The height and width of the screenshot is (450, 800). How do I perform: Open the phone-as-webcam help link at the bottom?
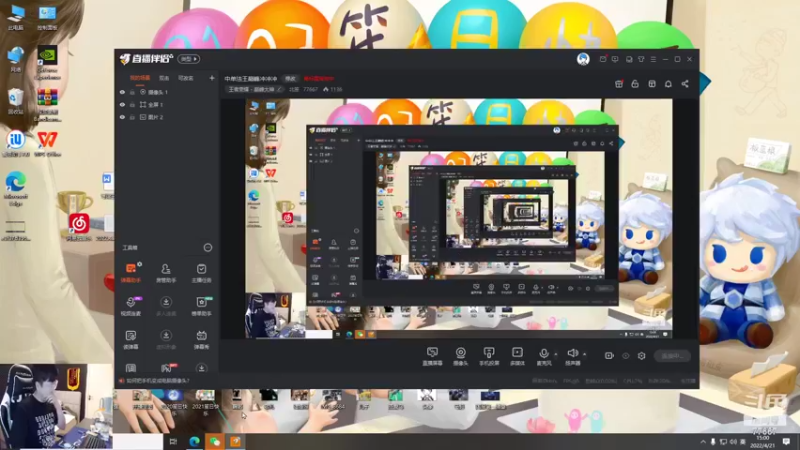tap(158, 381)
